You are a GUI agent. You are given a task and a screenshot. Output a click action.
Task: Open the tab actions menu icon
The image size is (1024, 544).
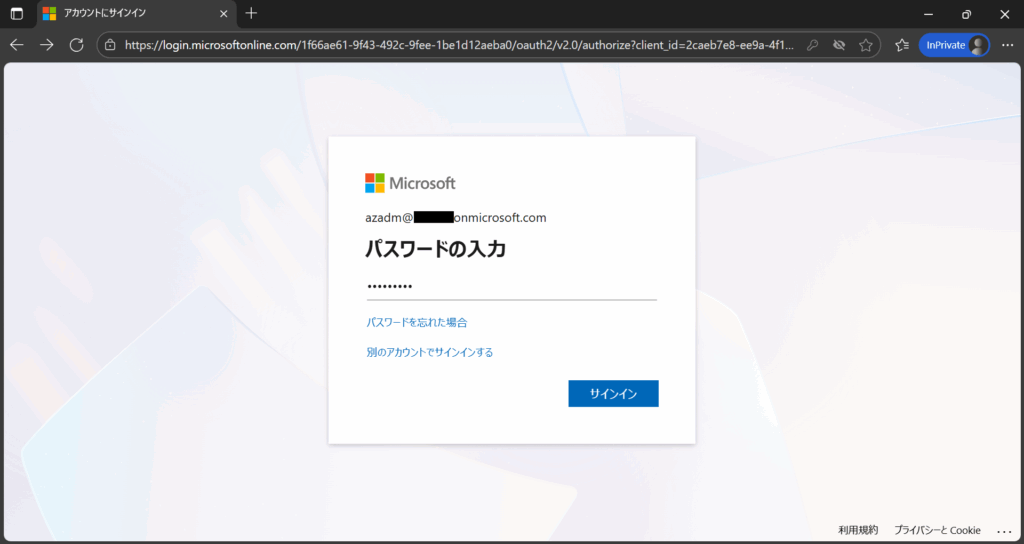pos(16,14)
